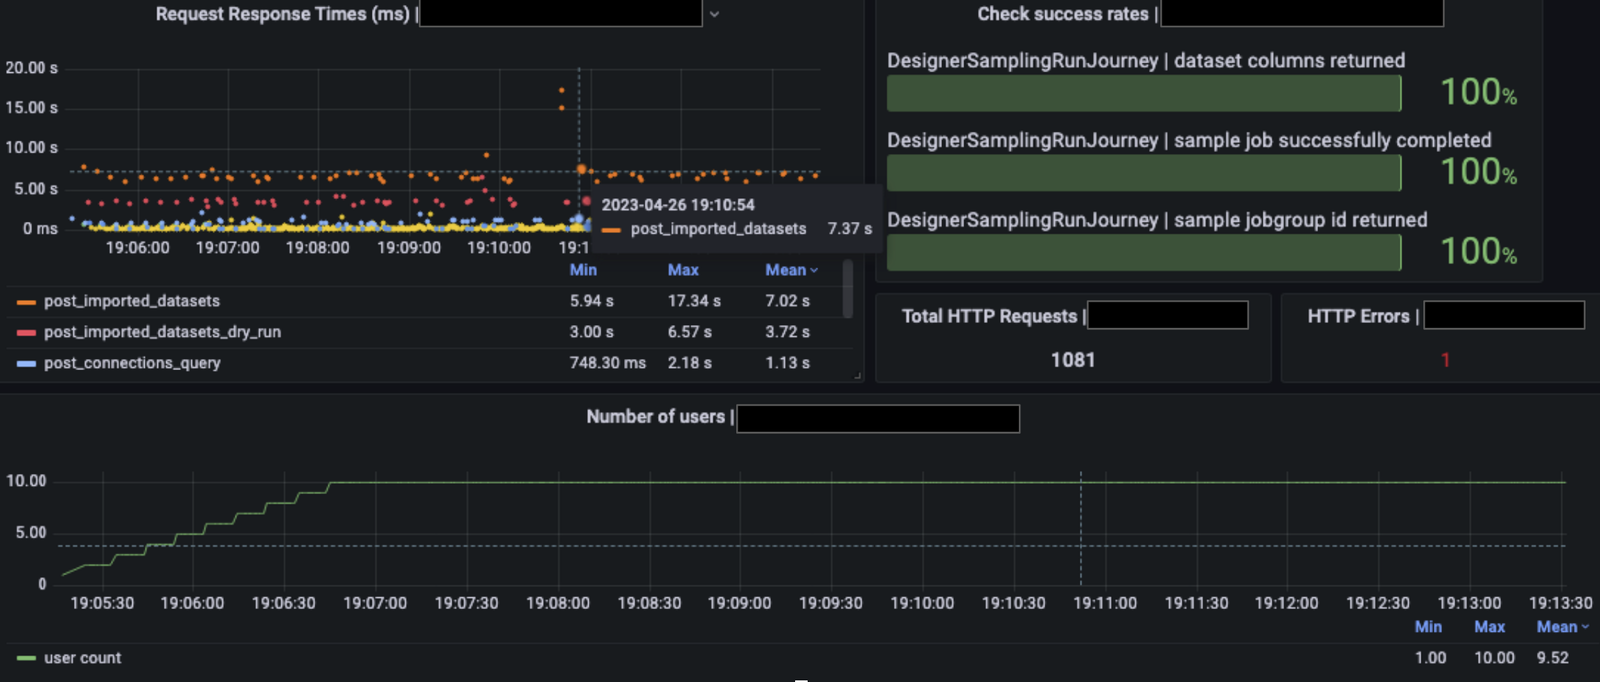This screenshot has height=682, width=1600.
Task: Sort response times legend by Max
Action: [x=683, y=270]
